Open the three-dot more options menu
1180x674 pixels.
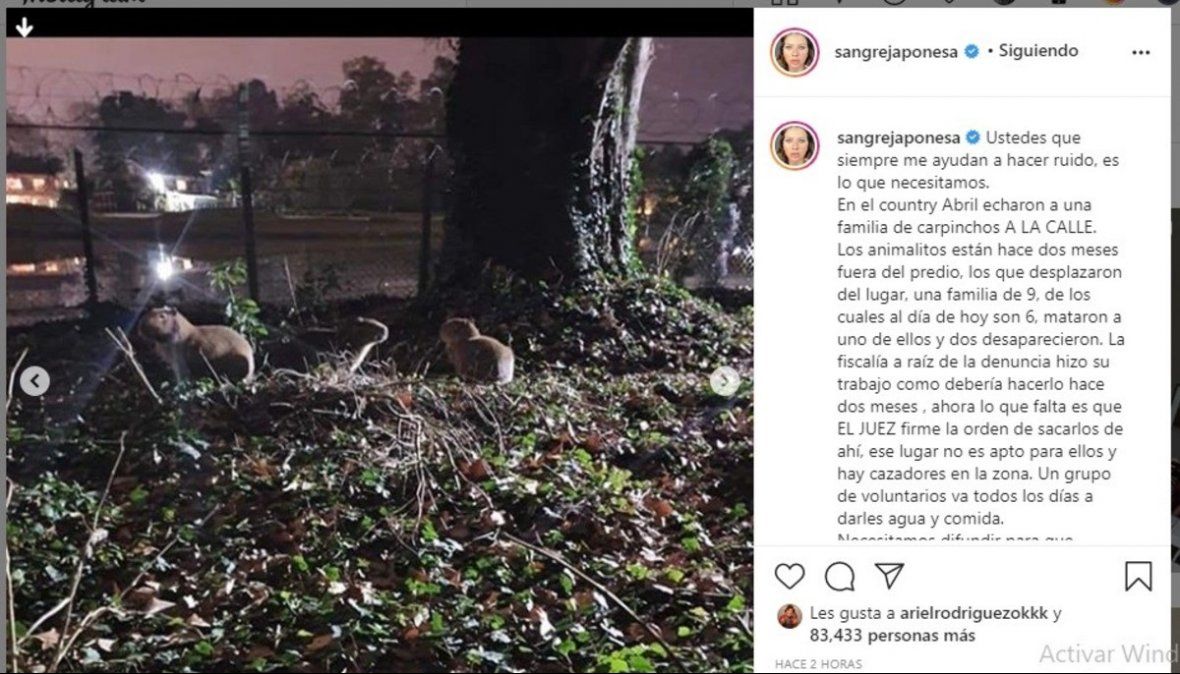tap(1141, 52)
